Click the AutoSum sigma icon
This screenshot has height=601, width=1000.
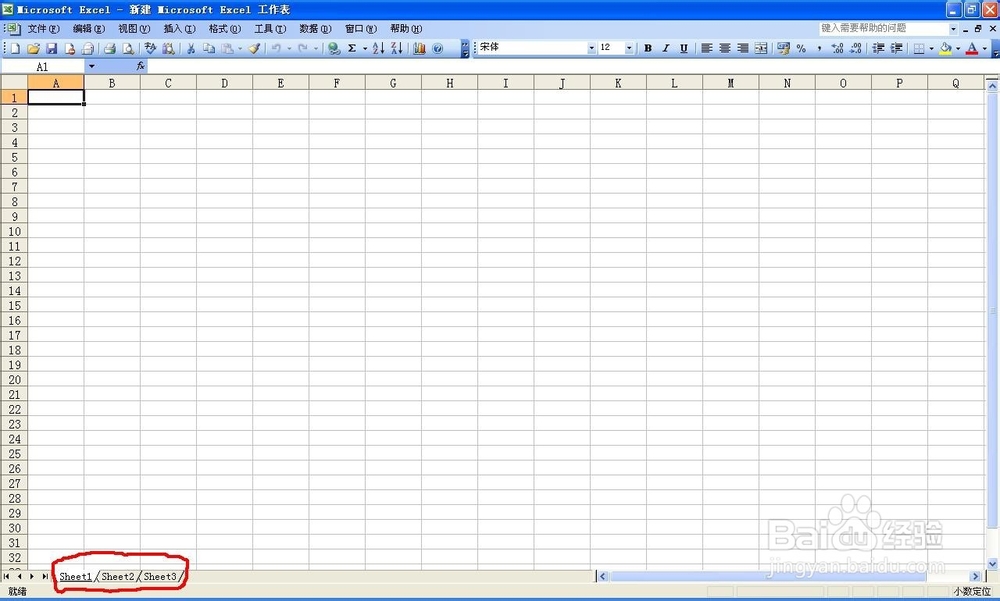click(351, 48)
